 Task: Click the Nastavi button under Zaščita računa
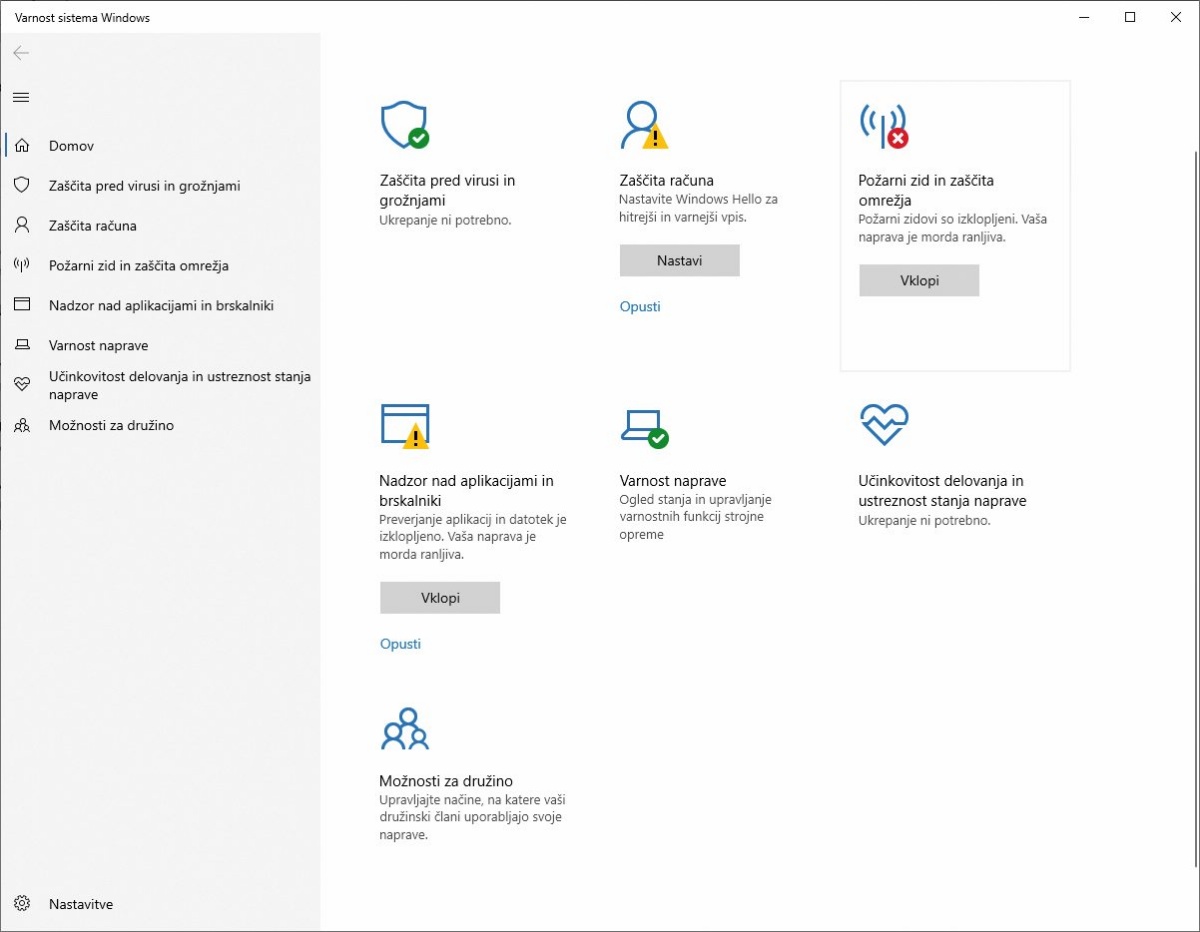click(680, 261)
